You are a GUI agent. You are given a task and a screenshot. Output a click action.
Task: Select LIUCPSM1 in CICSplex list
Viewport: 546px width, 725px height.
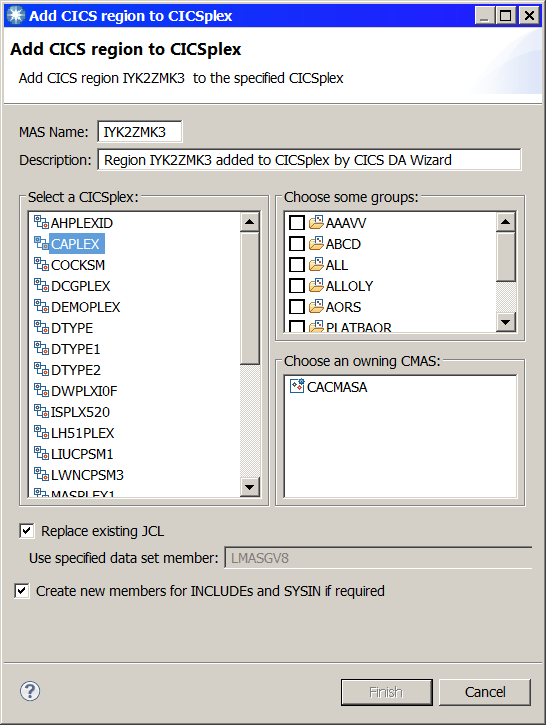[x=82, y=454]
